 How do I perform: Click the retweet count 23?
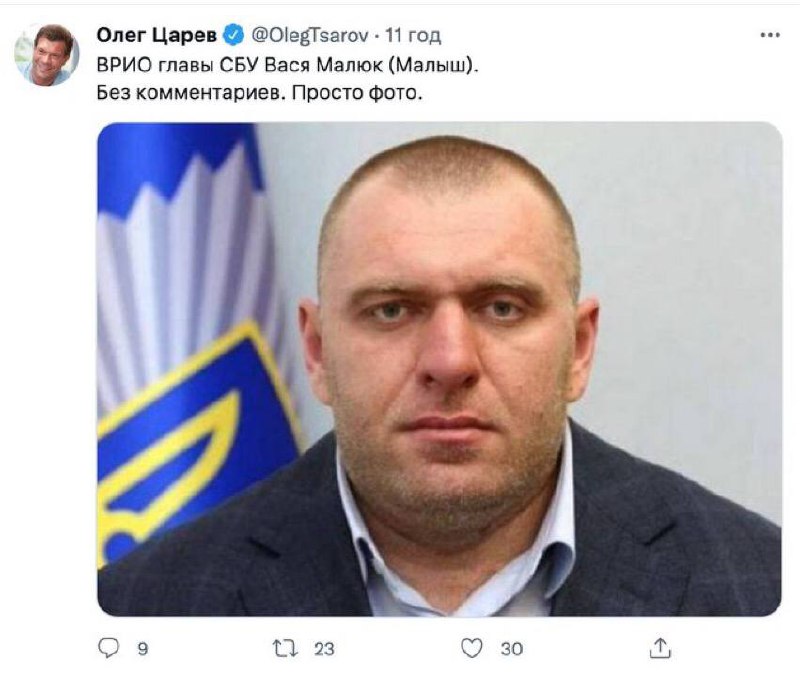point(324,648)
